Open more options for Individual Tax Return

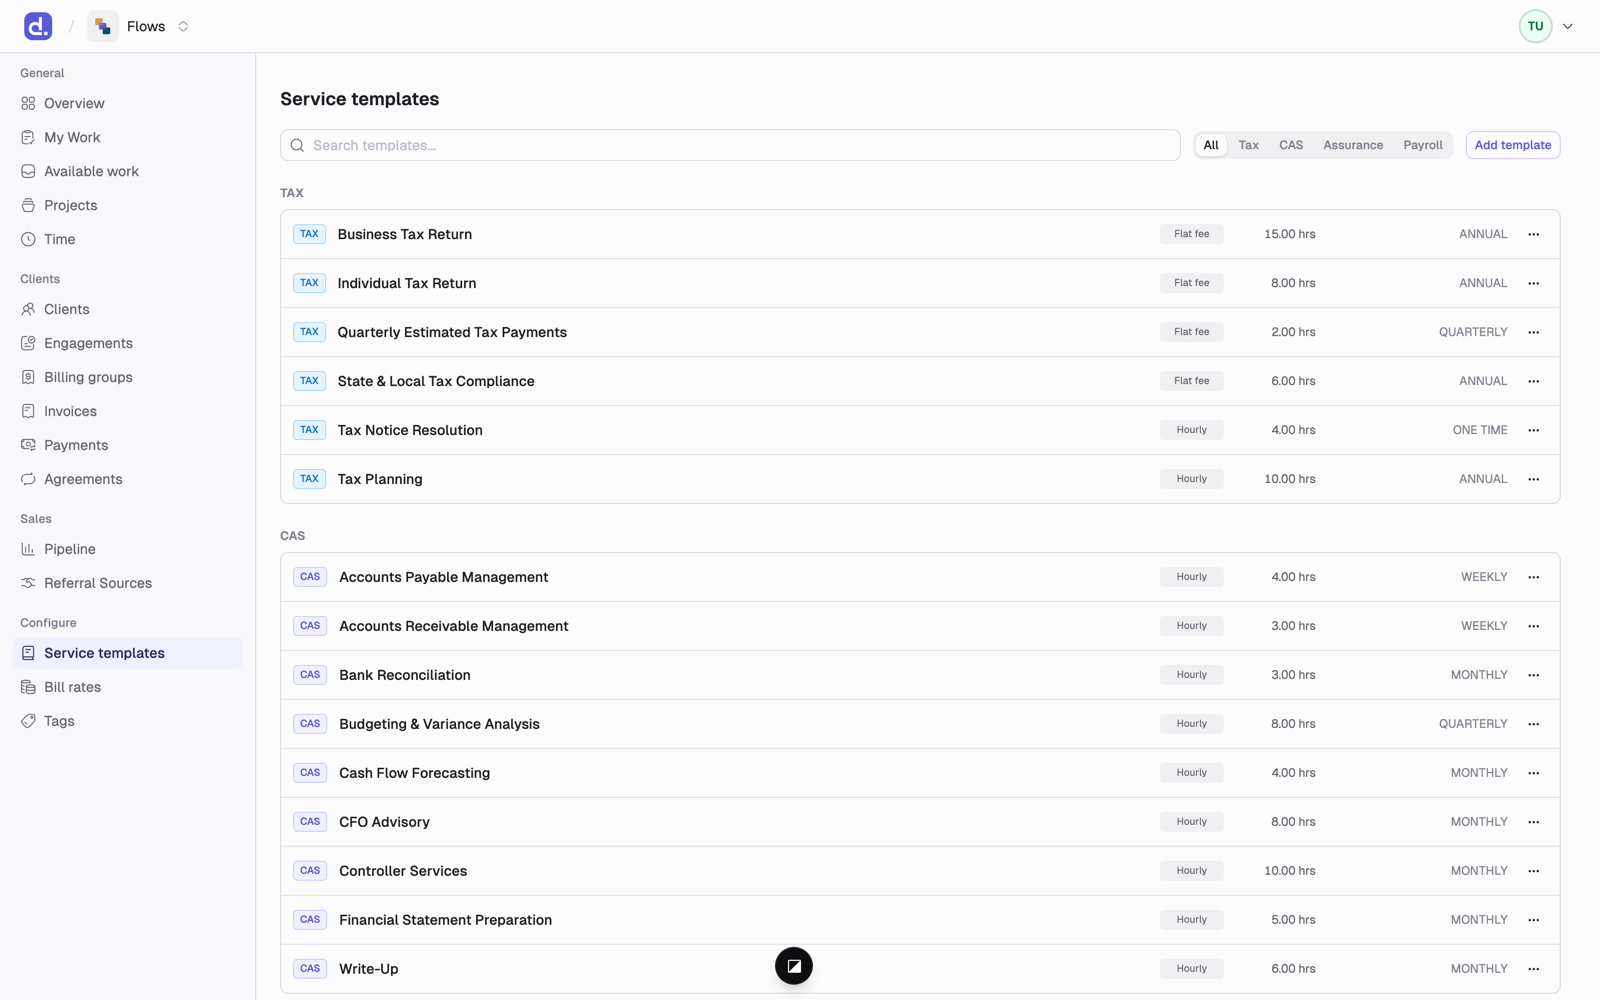tap(1534, 283)
